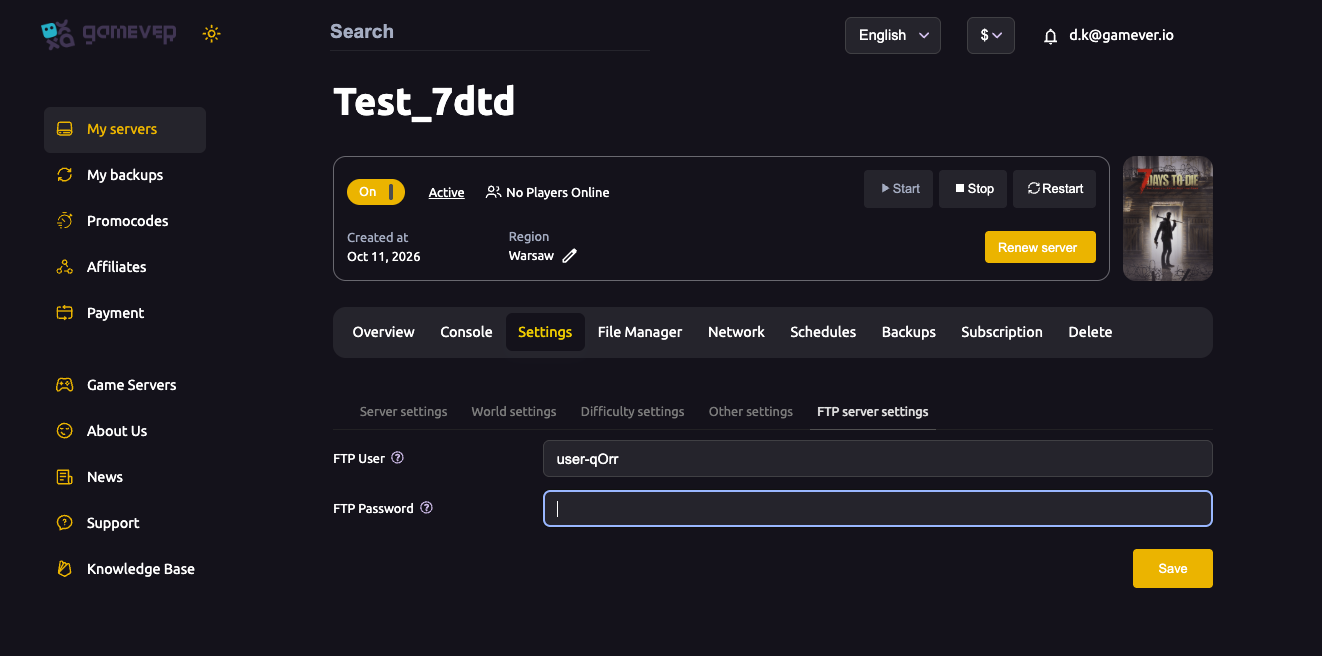
Task: Click the News sidebar icon
Action: tap(65, 477)
